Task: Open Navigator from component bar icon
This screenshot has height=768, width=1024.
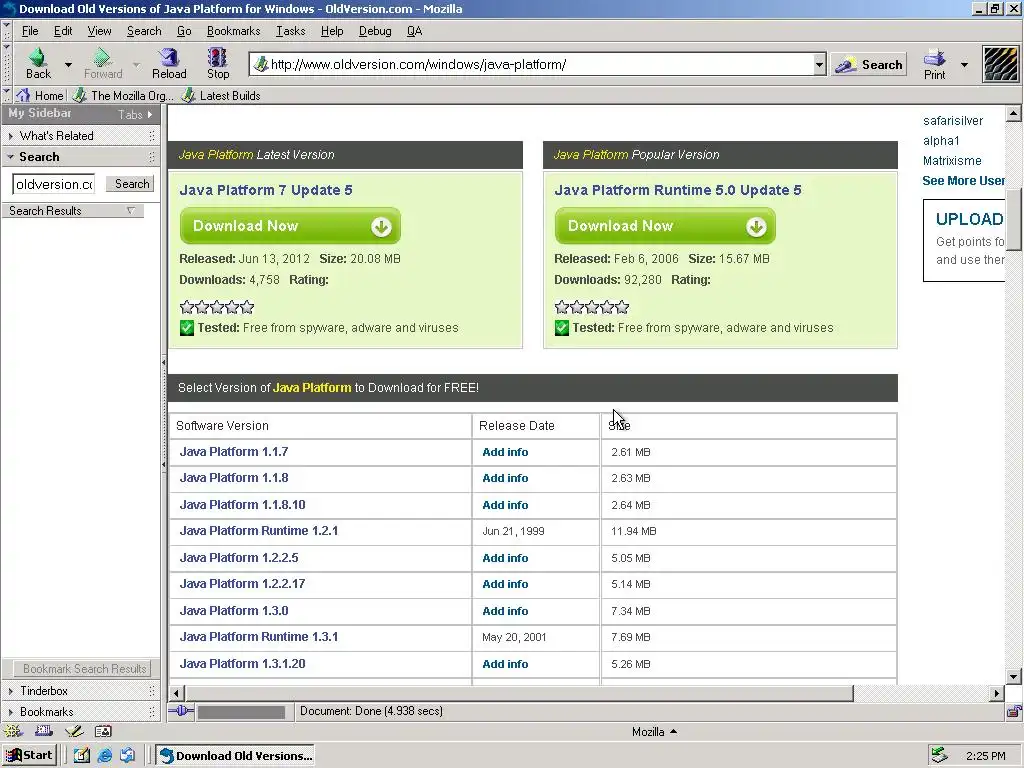Action: [13, 731]
